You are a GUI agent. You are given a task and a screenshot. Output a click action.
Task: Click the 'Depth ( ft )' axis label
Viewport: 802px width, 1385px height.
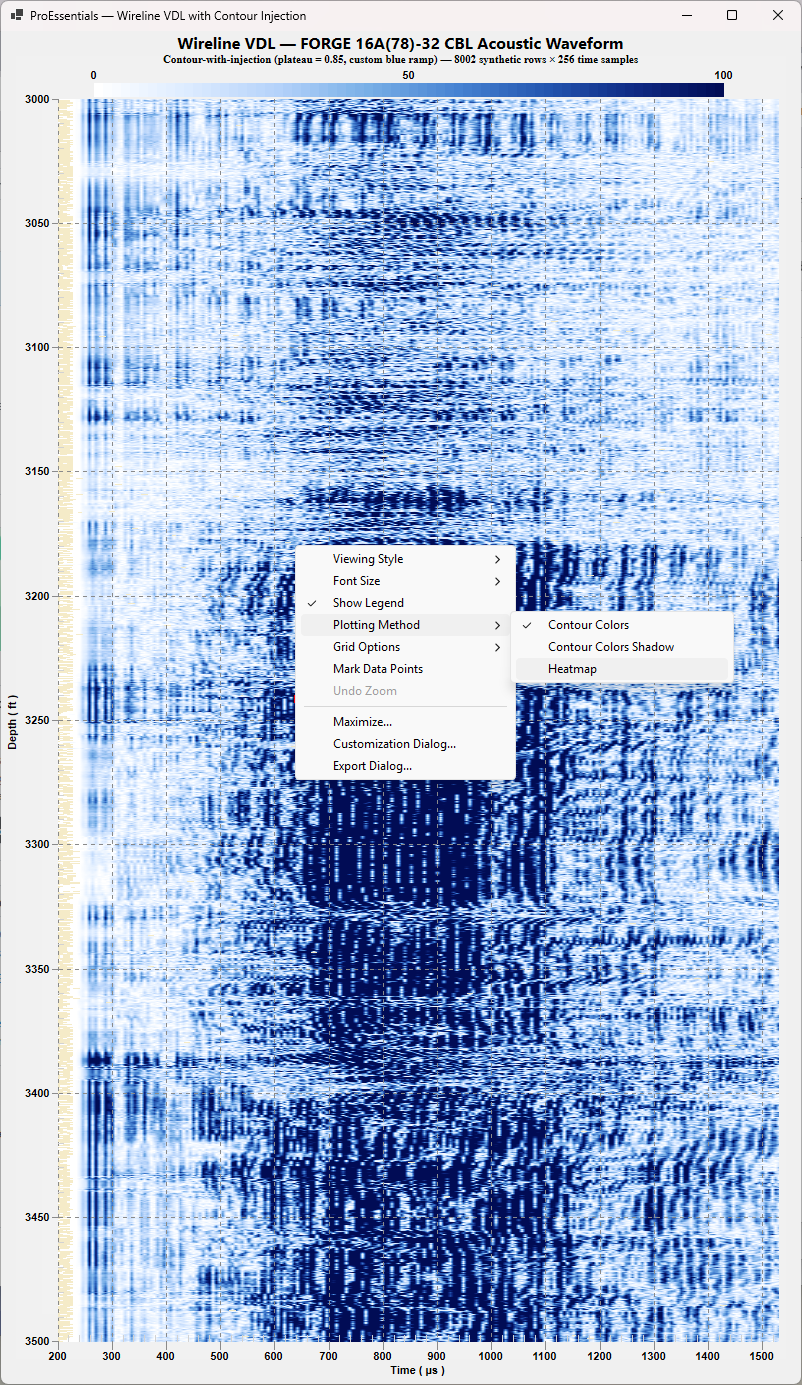(x=13, y=720)
